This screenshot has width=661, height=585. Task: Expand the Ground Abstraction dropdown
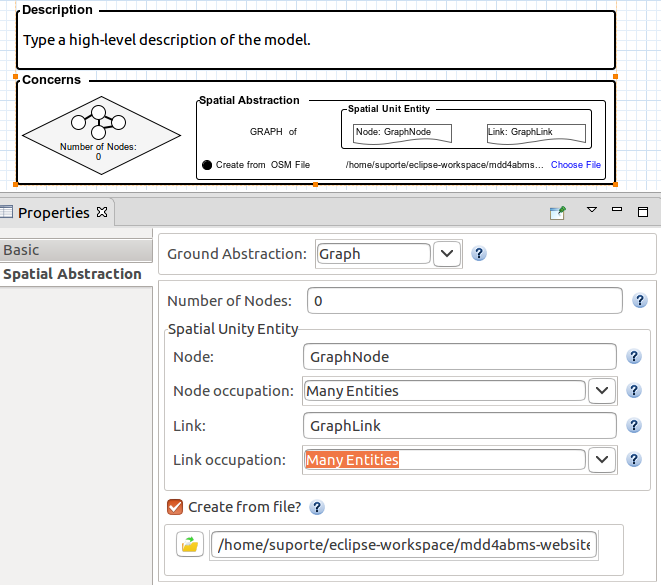click(447, 254)
